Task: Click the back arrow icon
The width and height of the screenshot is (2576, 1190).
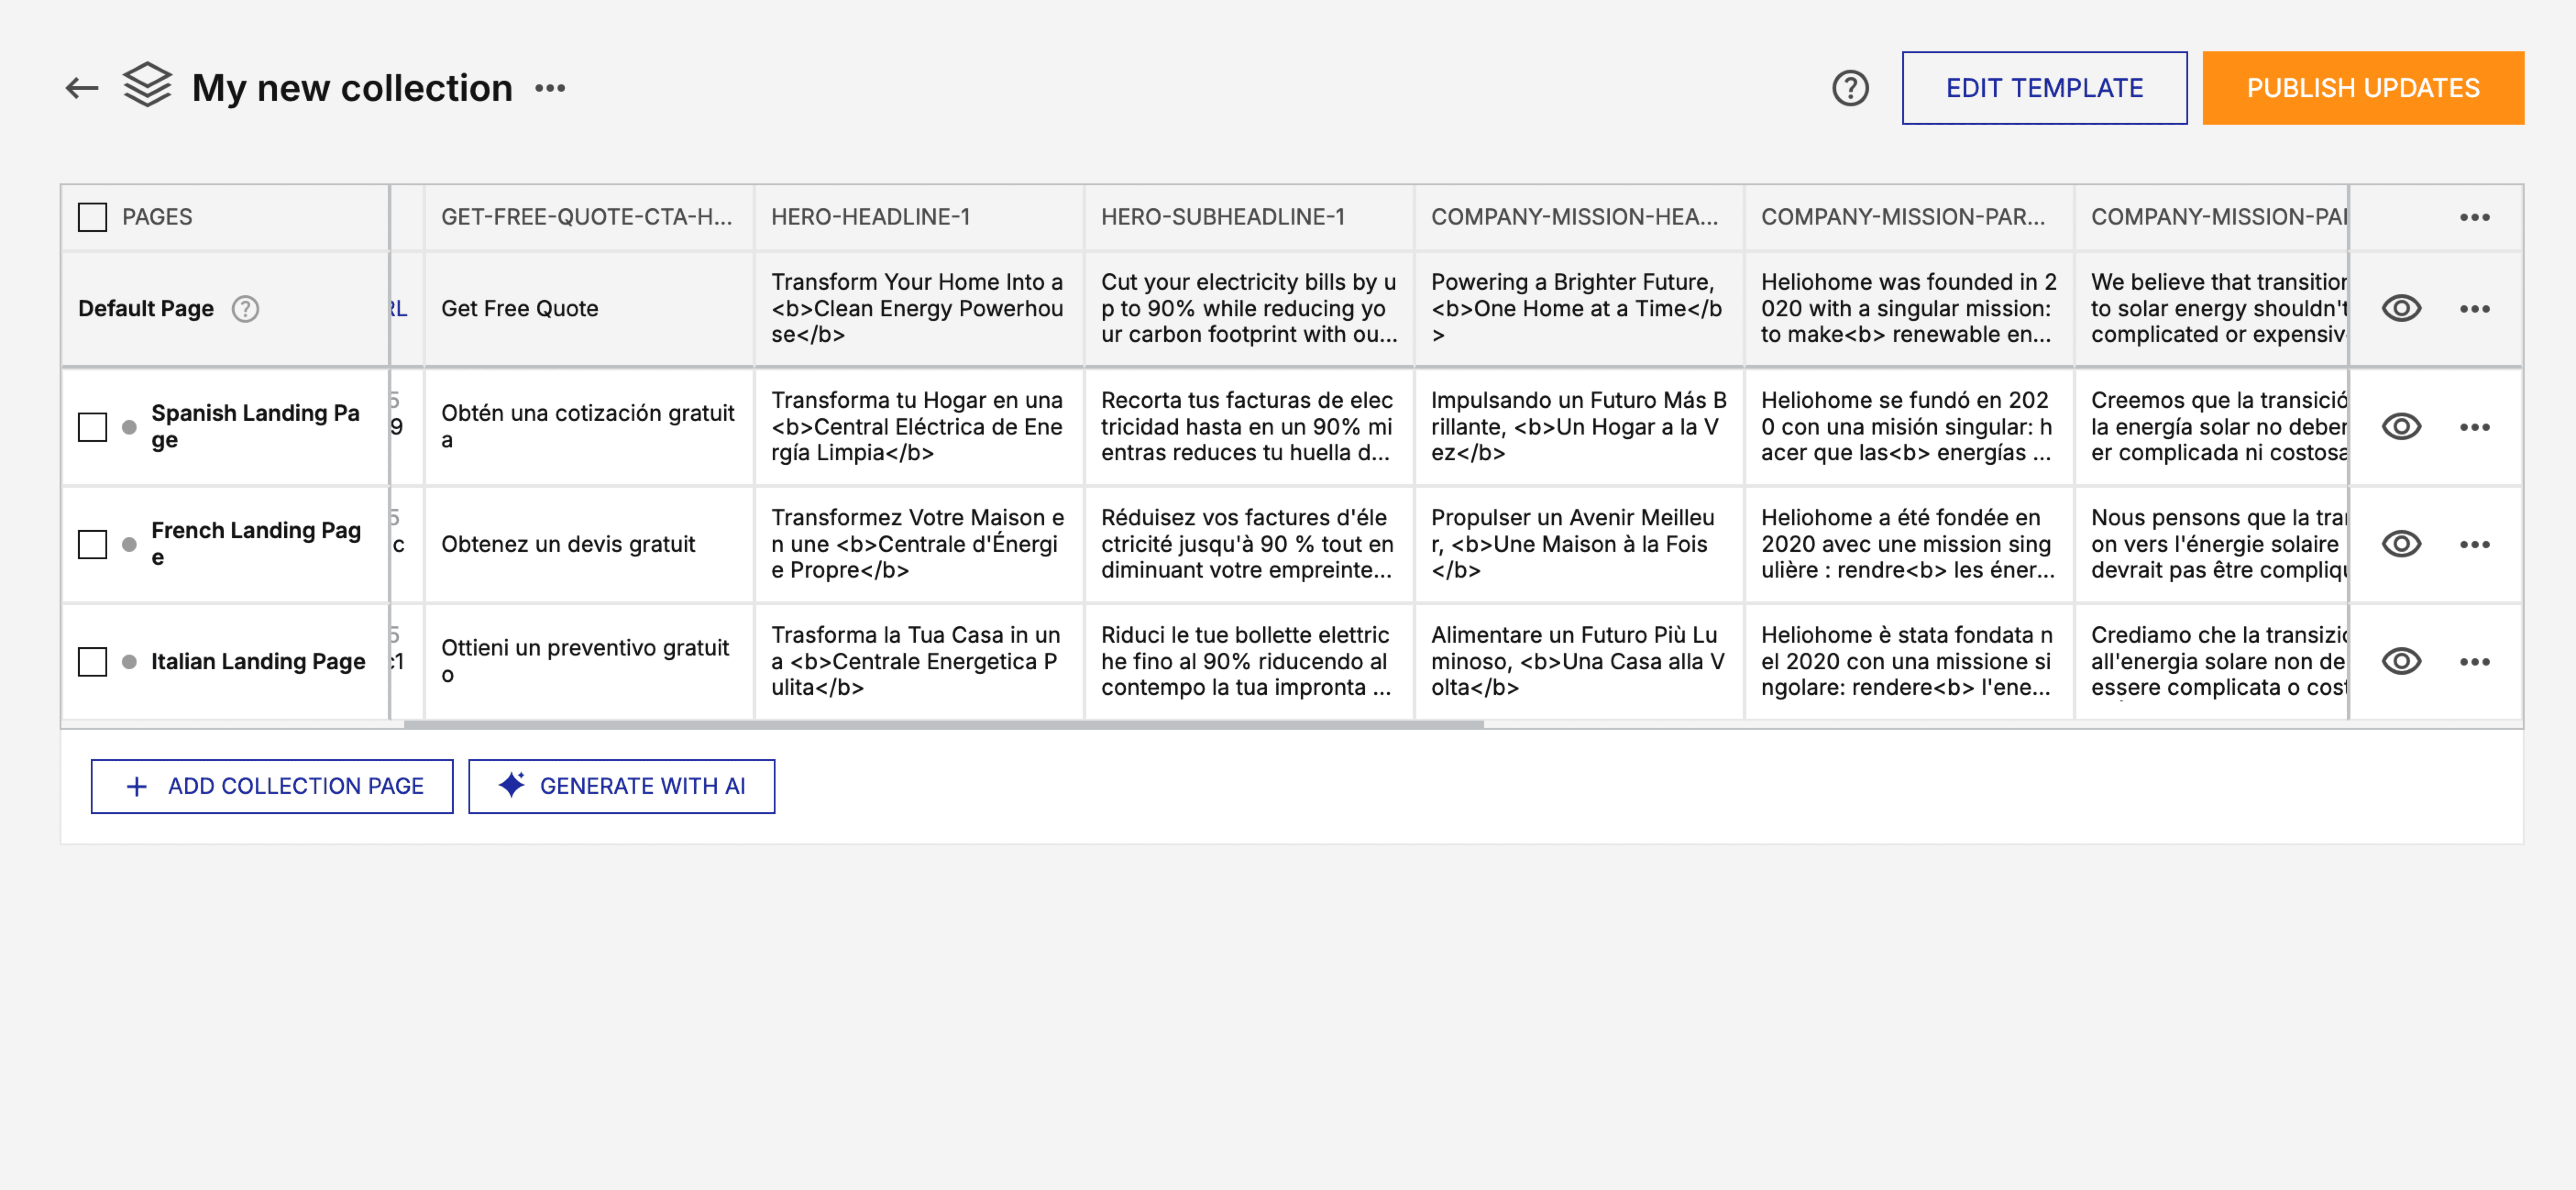Action: coord(82,88)
